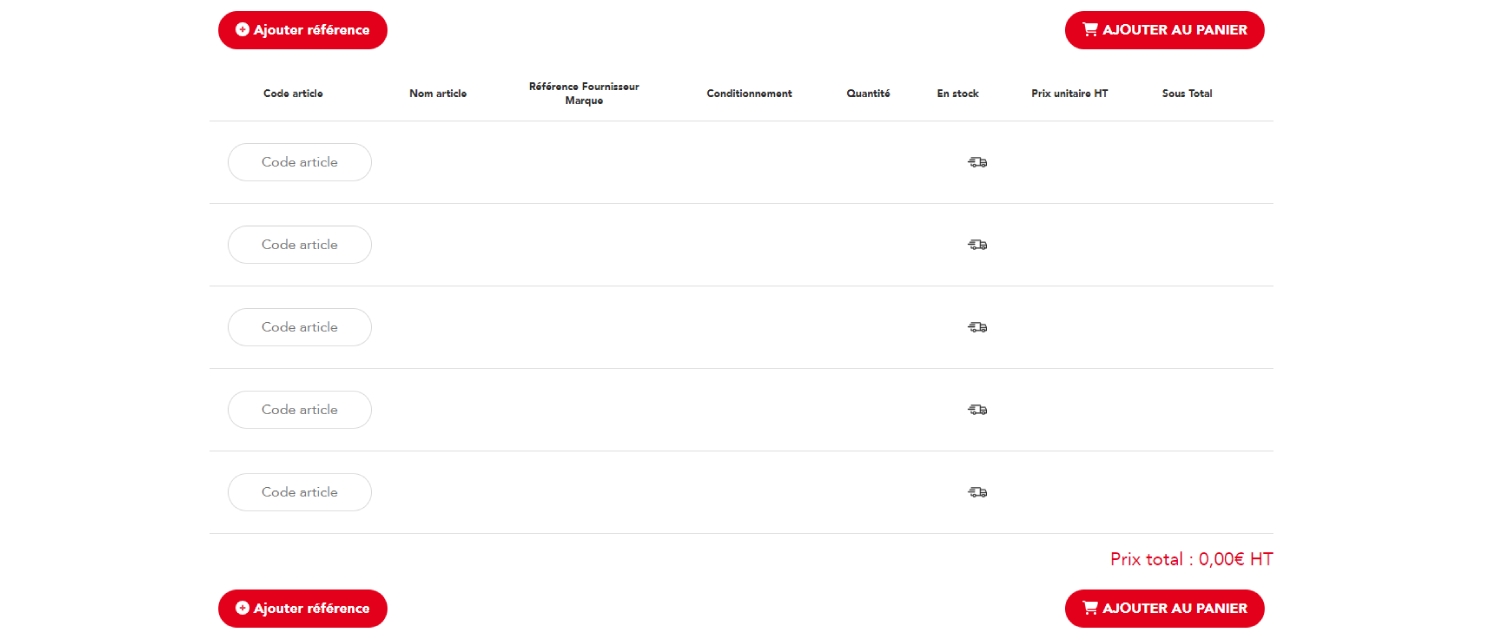
Task: Click the Nom article column header
Action: click(438, 94)
